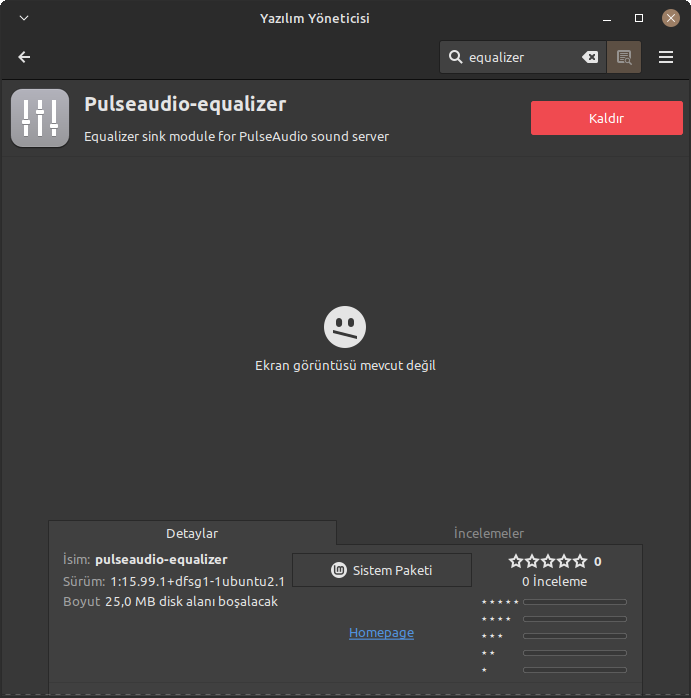Open the Homepage link

point(381,633)
